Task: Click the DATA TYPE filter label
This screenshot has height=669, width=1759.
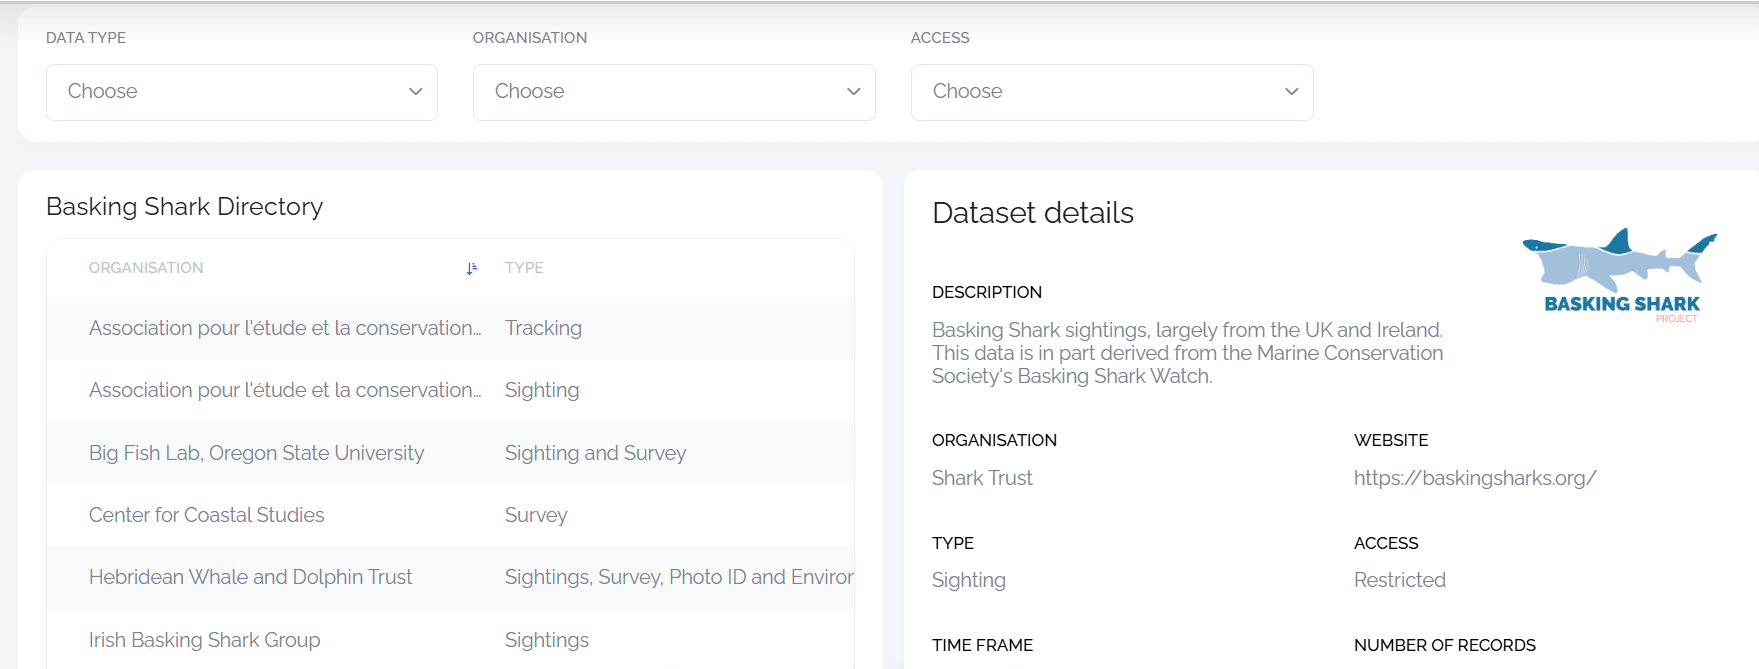Action: pyautogui.click(x=86, y=38)
